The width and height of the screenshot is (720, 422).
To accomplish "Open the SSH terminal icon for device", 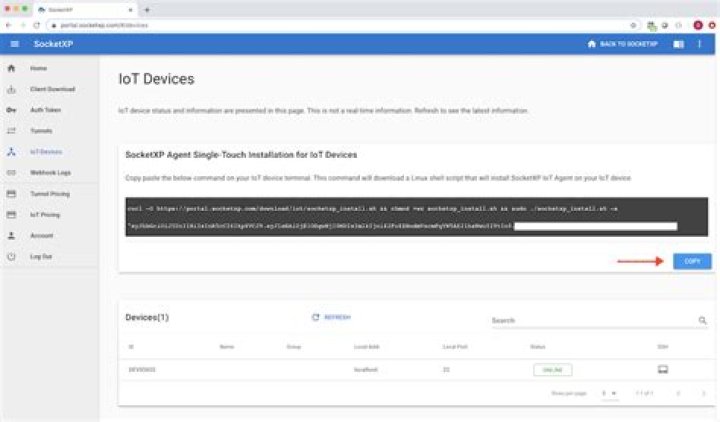I will point(662,369).
